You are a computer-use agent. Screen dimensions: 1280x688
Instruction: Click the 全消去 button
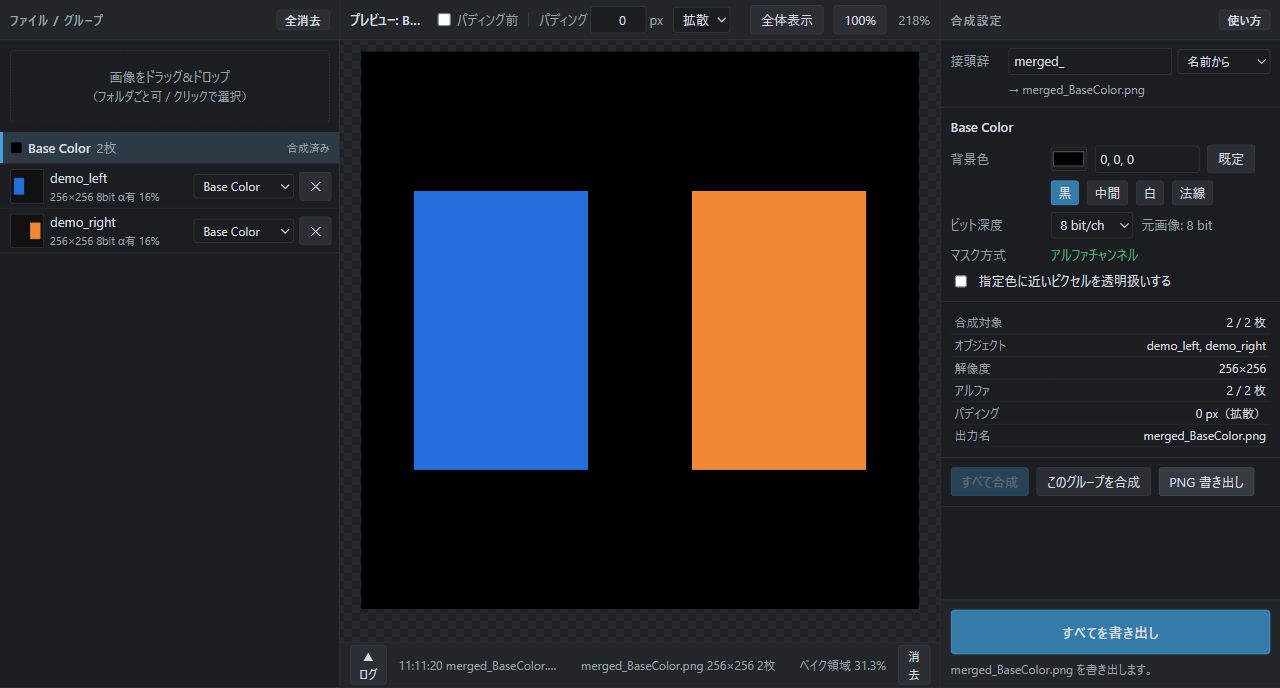(303, 20)
